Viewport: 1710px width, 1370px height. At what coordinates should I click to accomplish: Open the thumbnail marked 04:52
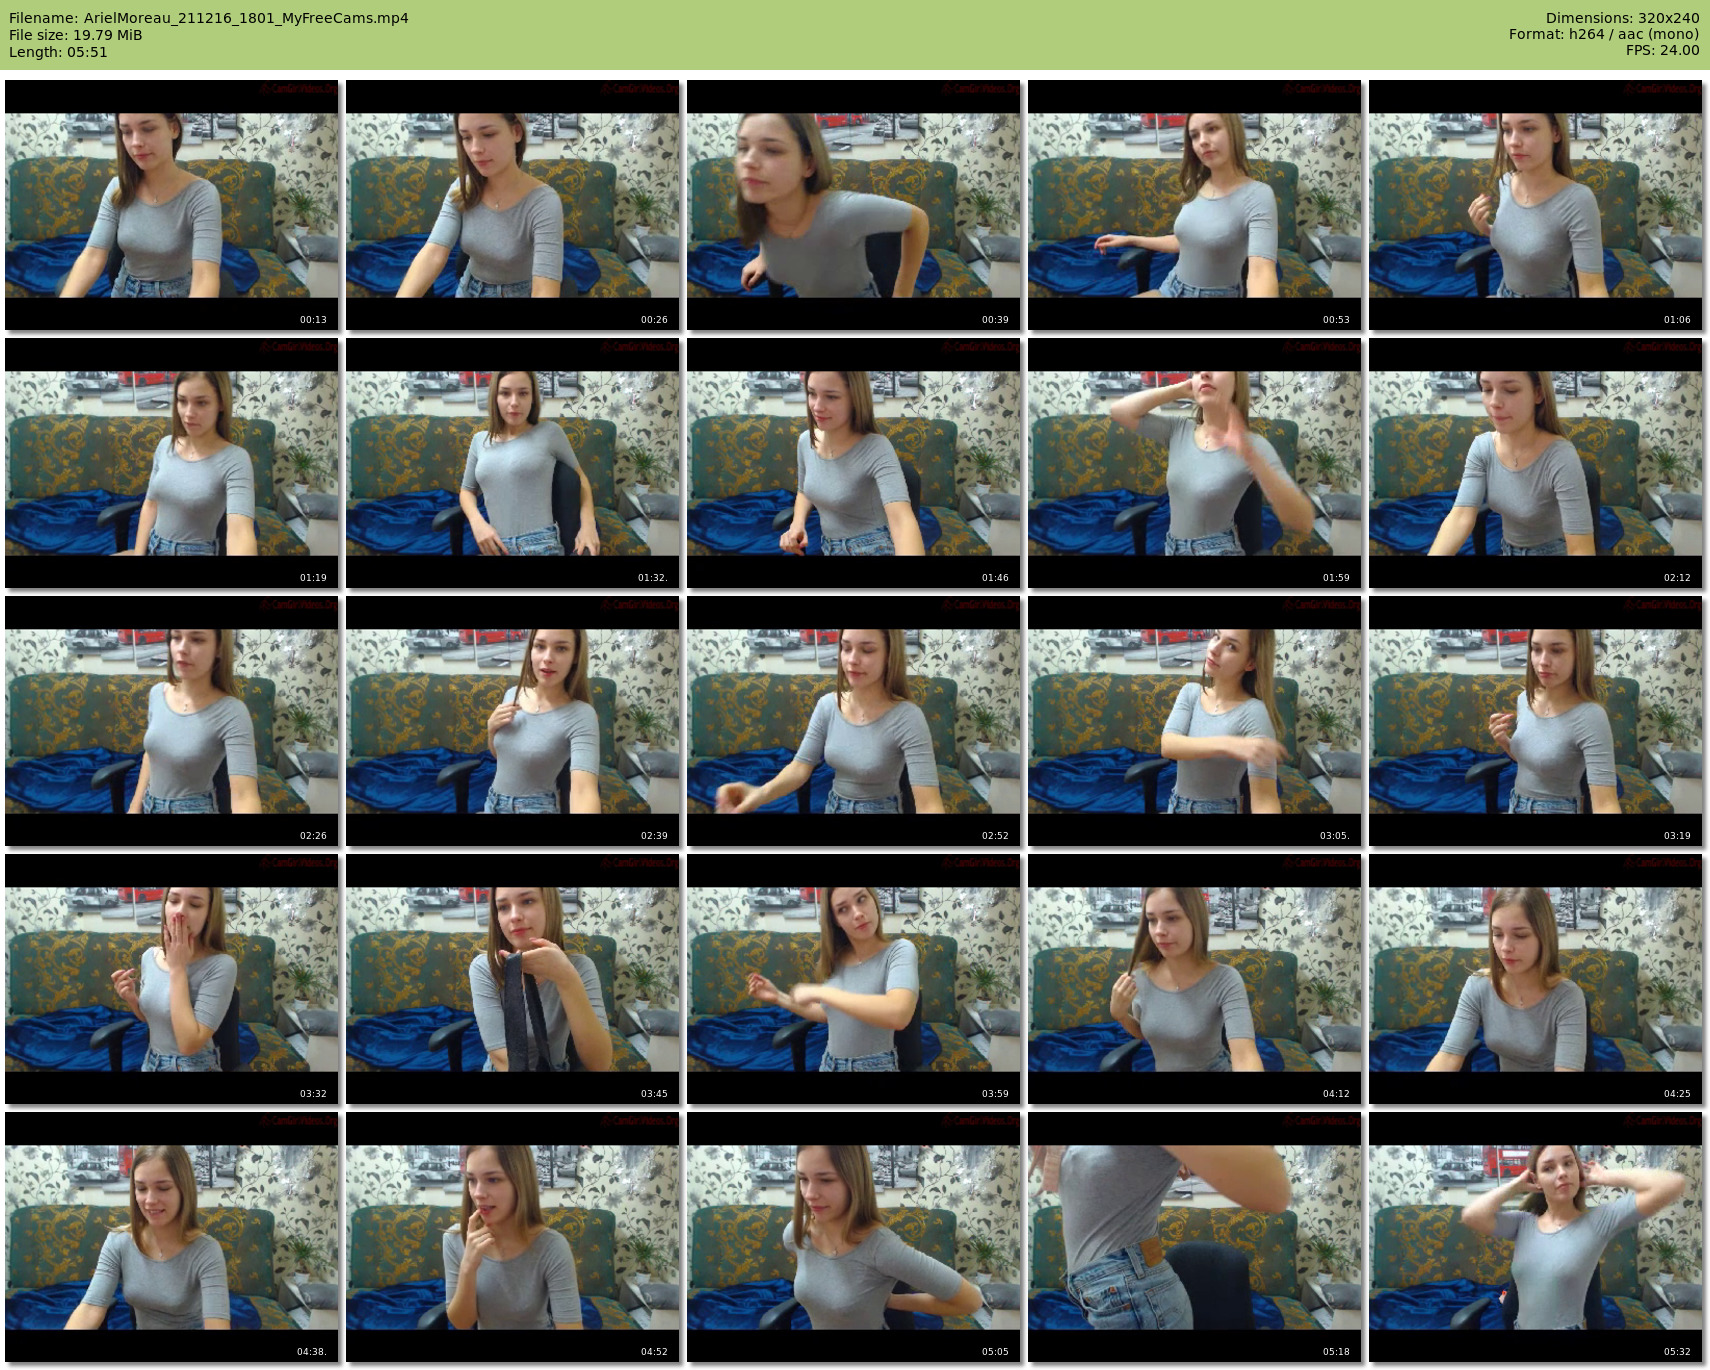(x=512, y=1237)
